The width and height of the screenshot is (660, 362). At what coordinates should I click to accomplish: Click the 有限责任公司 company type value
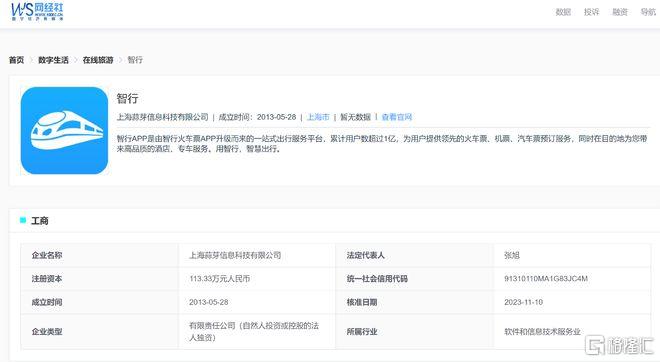(254, 332)
